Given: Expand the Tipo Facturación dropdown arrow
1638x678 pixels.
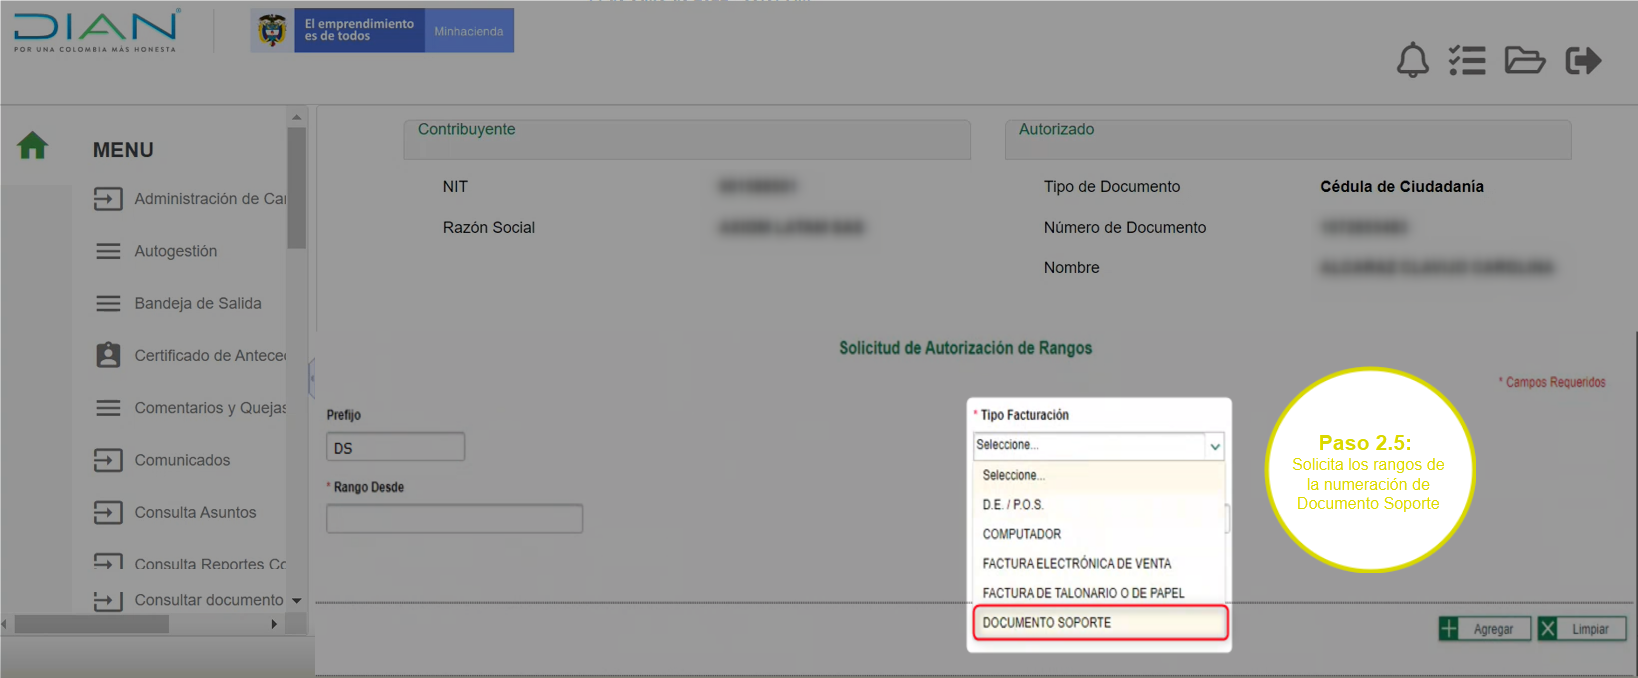Looking at the screenshot, I should (1215, 446).
